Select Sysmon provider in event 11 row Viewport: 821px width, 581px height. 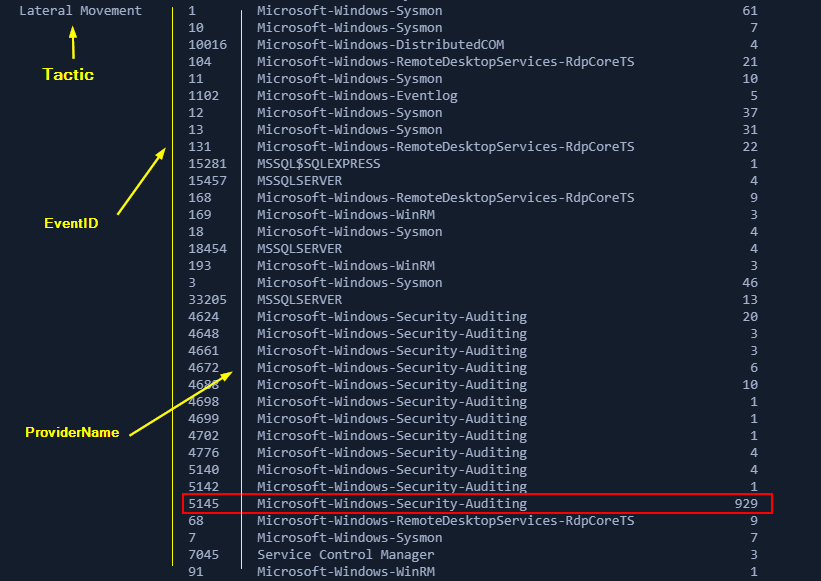coord(349,79)
